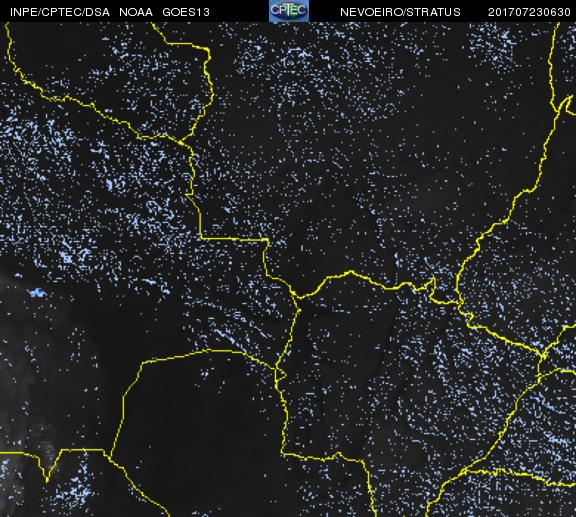Viewport: 576px width, 517px height.
Task: Select the GOES13 satellite label
Action: [186, 12]
